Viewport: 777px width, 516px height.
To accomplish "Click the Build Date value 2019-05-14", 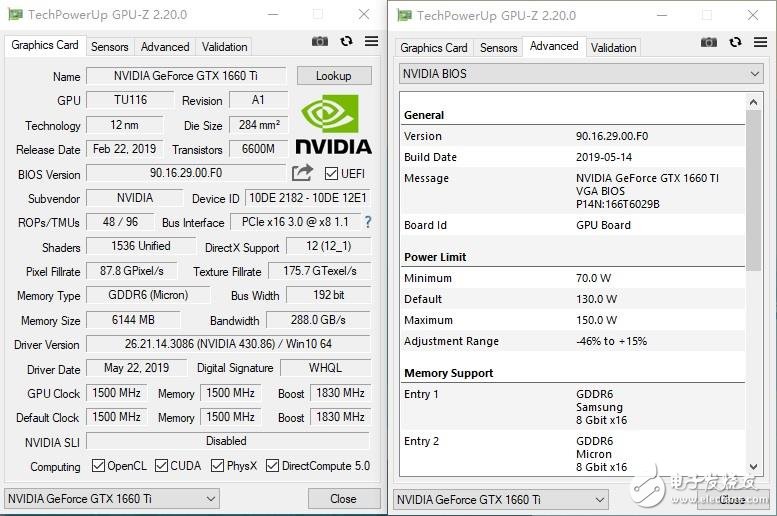I will 604,157.
